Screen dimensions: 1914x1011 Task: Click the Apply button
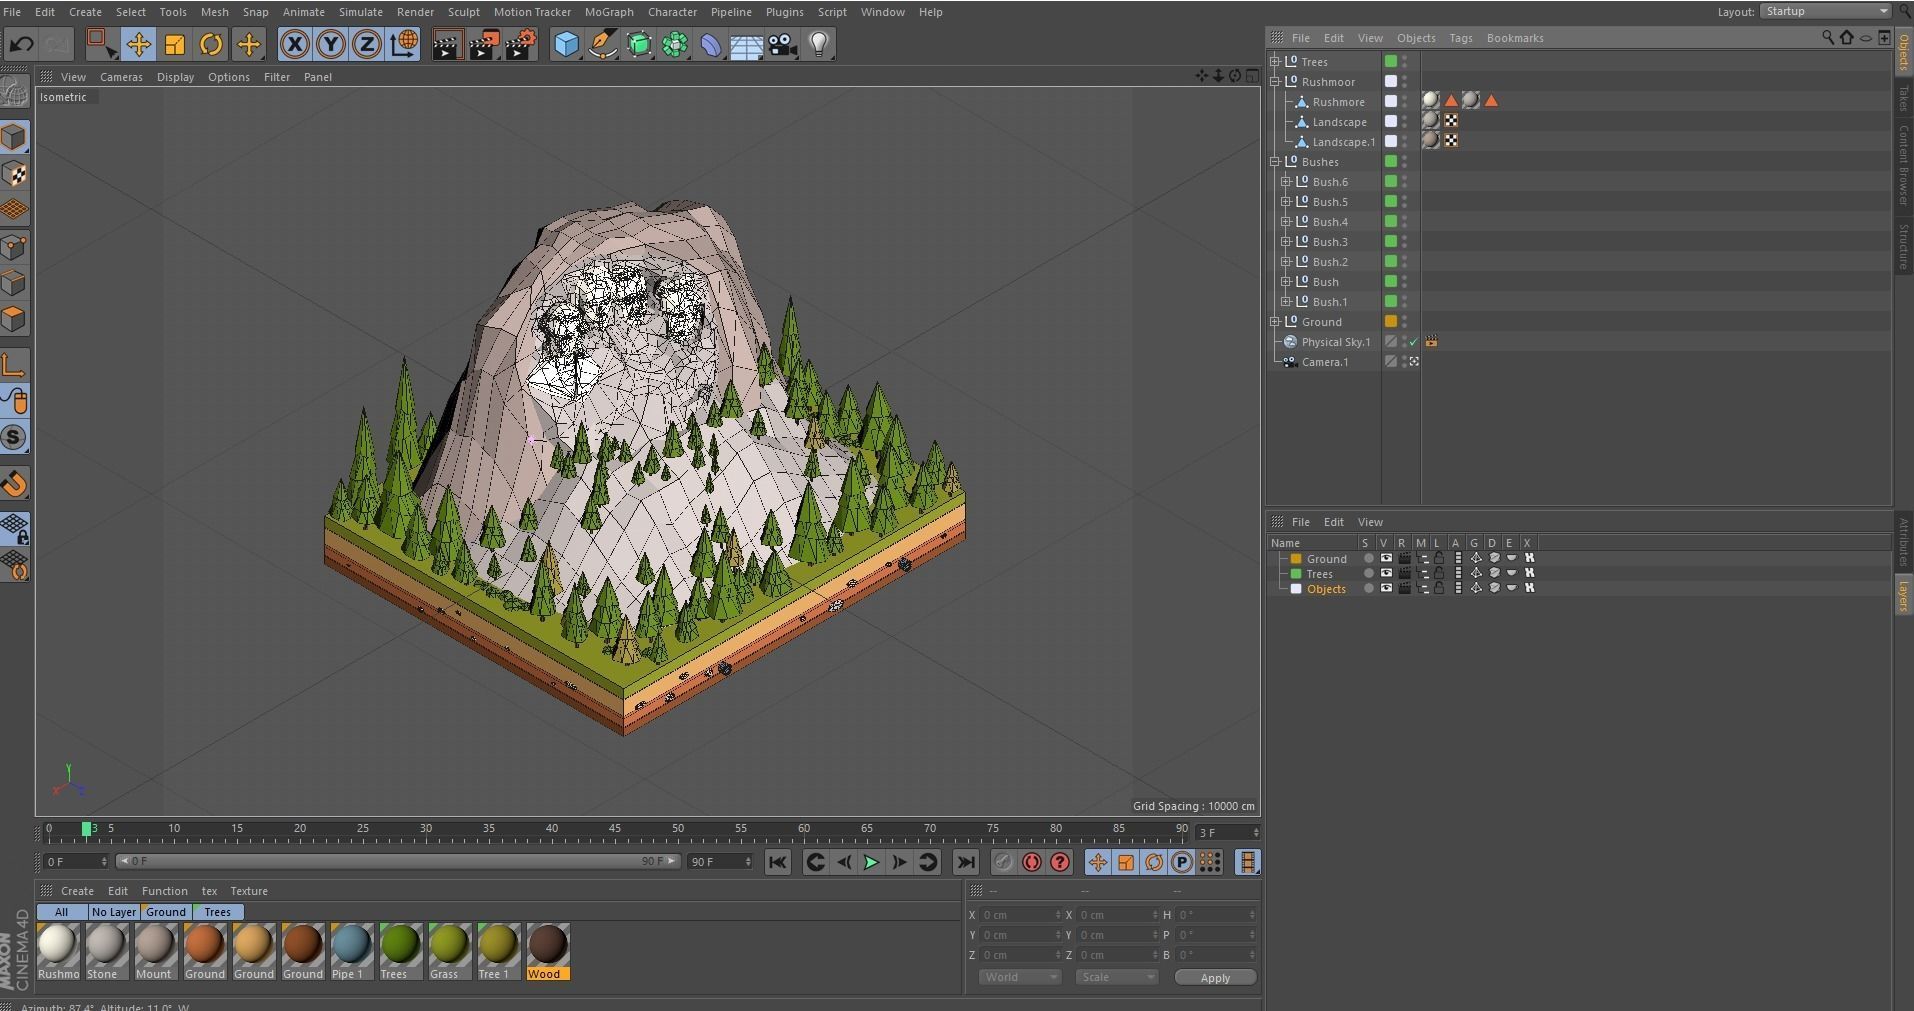click(1215, 977)
